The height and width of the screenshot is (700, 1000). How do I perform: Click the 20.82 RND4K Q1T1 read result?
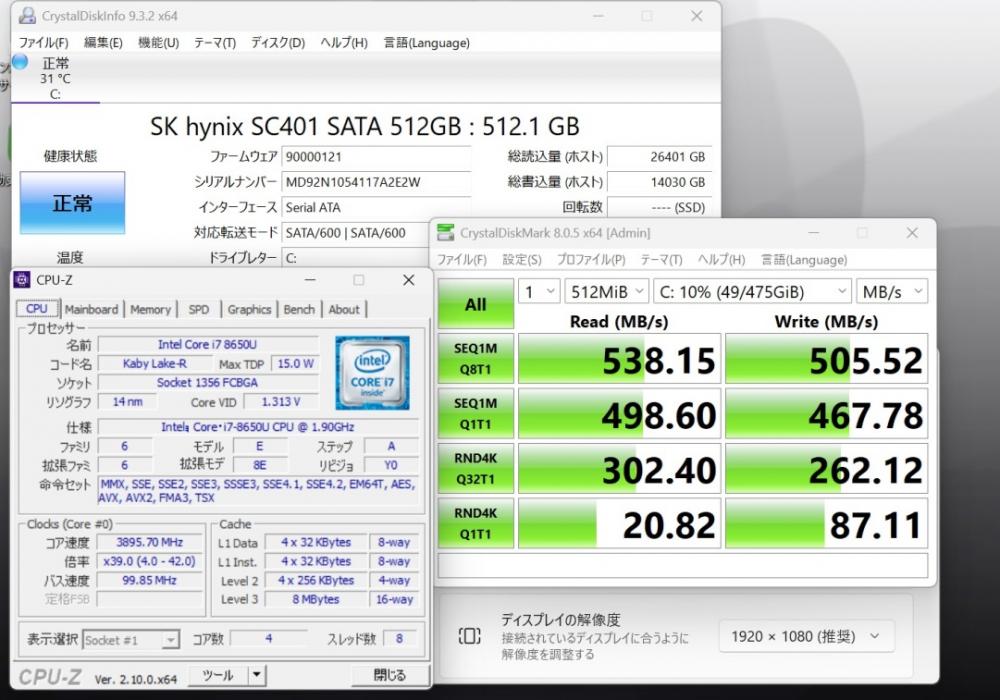coord(619,523)
